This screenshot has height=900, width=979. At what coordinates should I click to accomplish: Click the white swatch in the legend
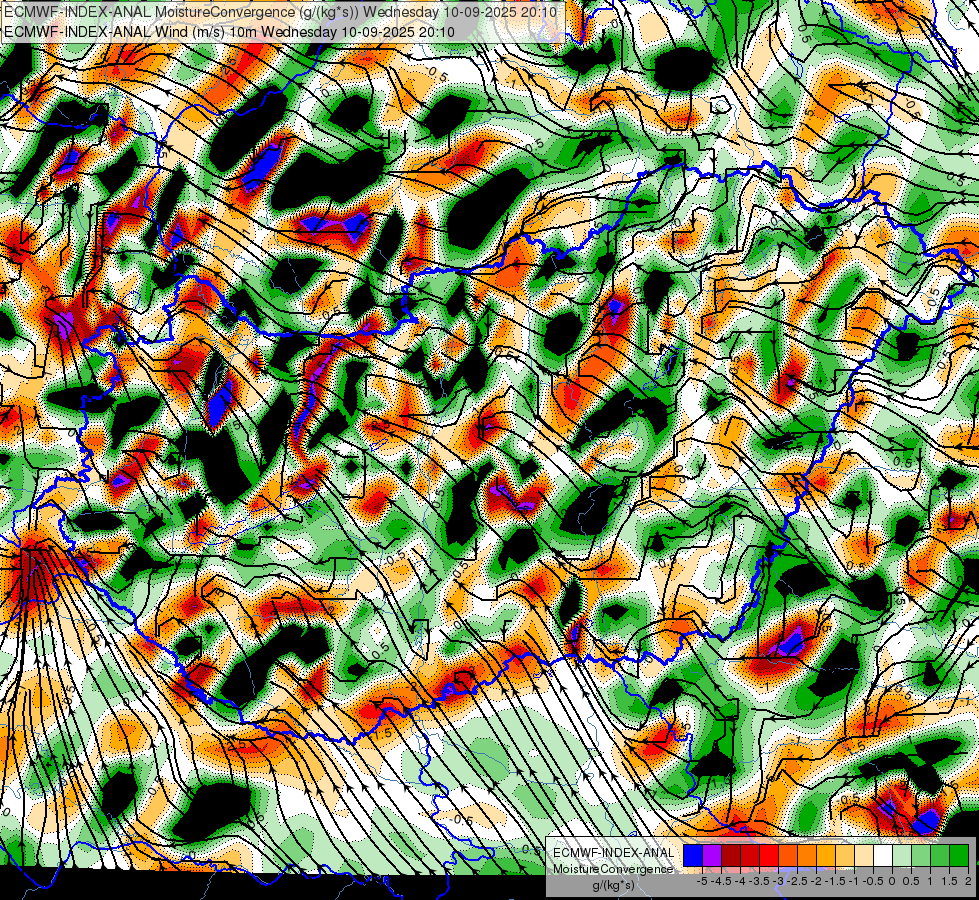coord(883,856)
